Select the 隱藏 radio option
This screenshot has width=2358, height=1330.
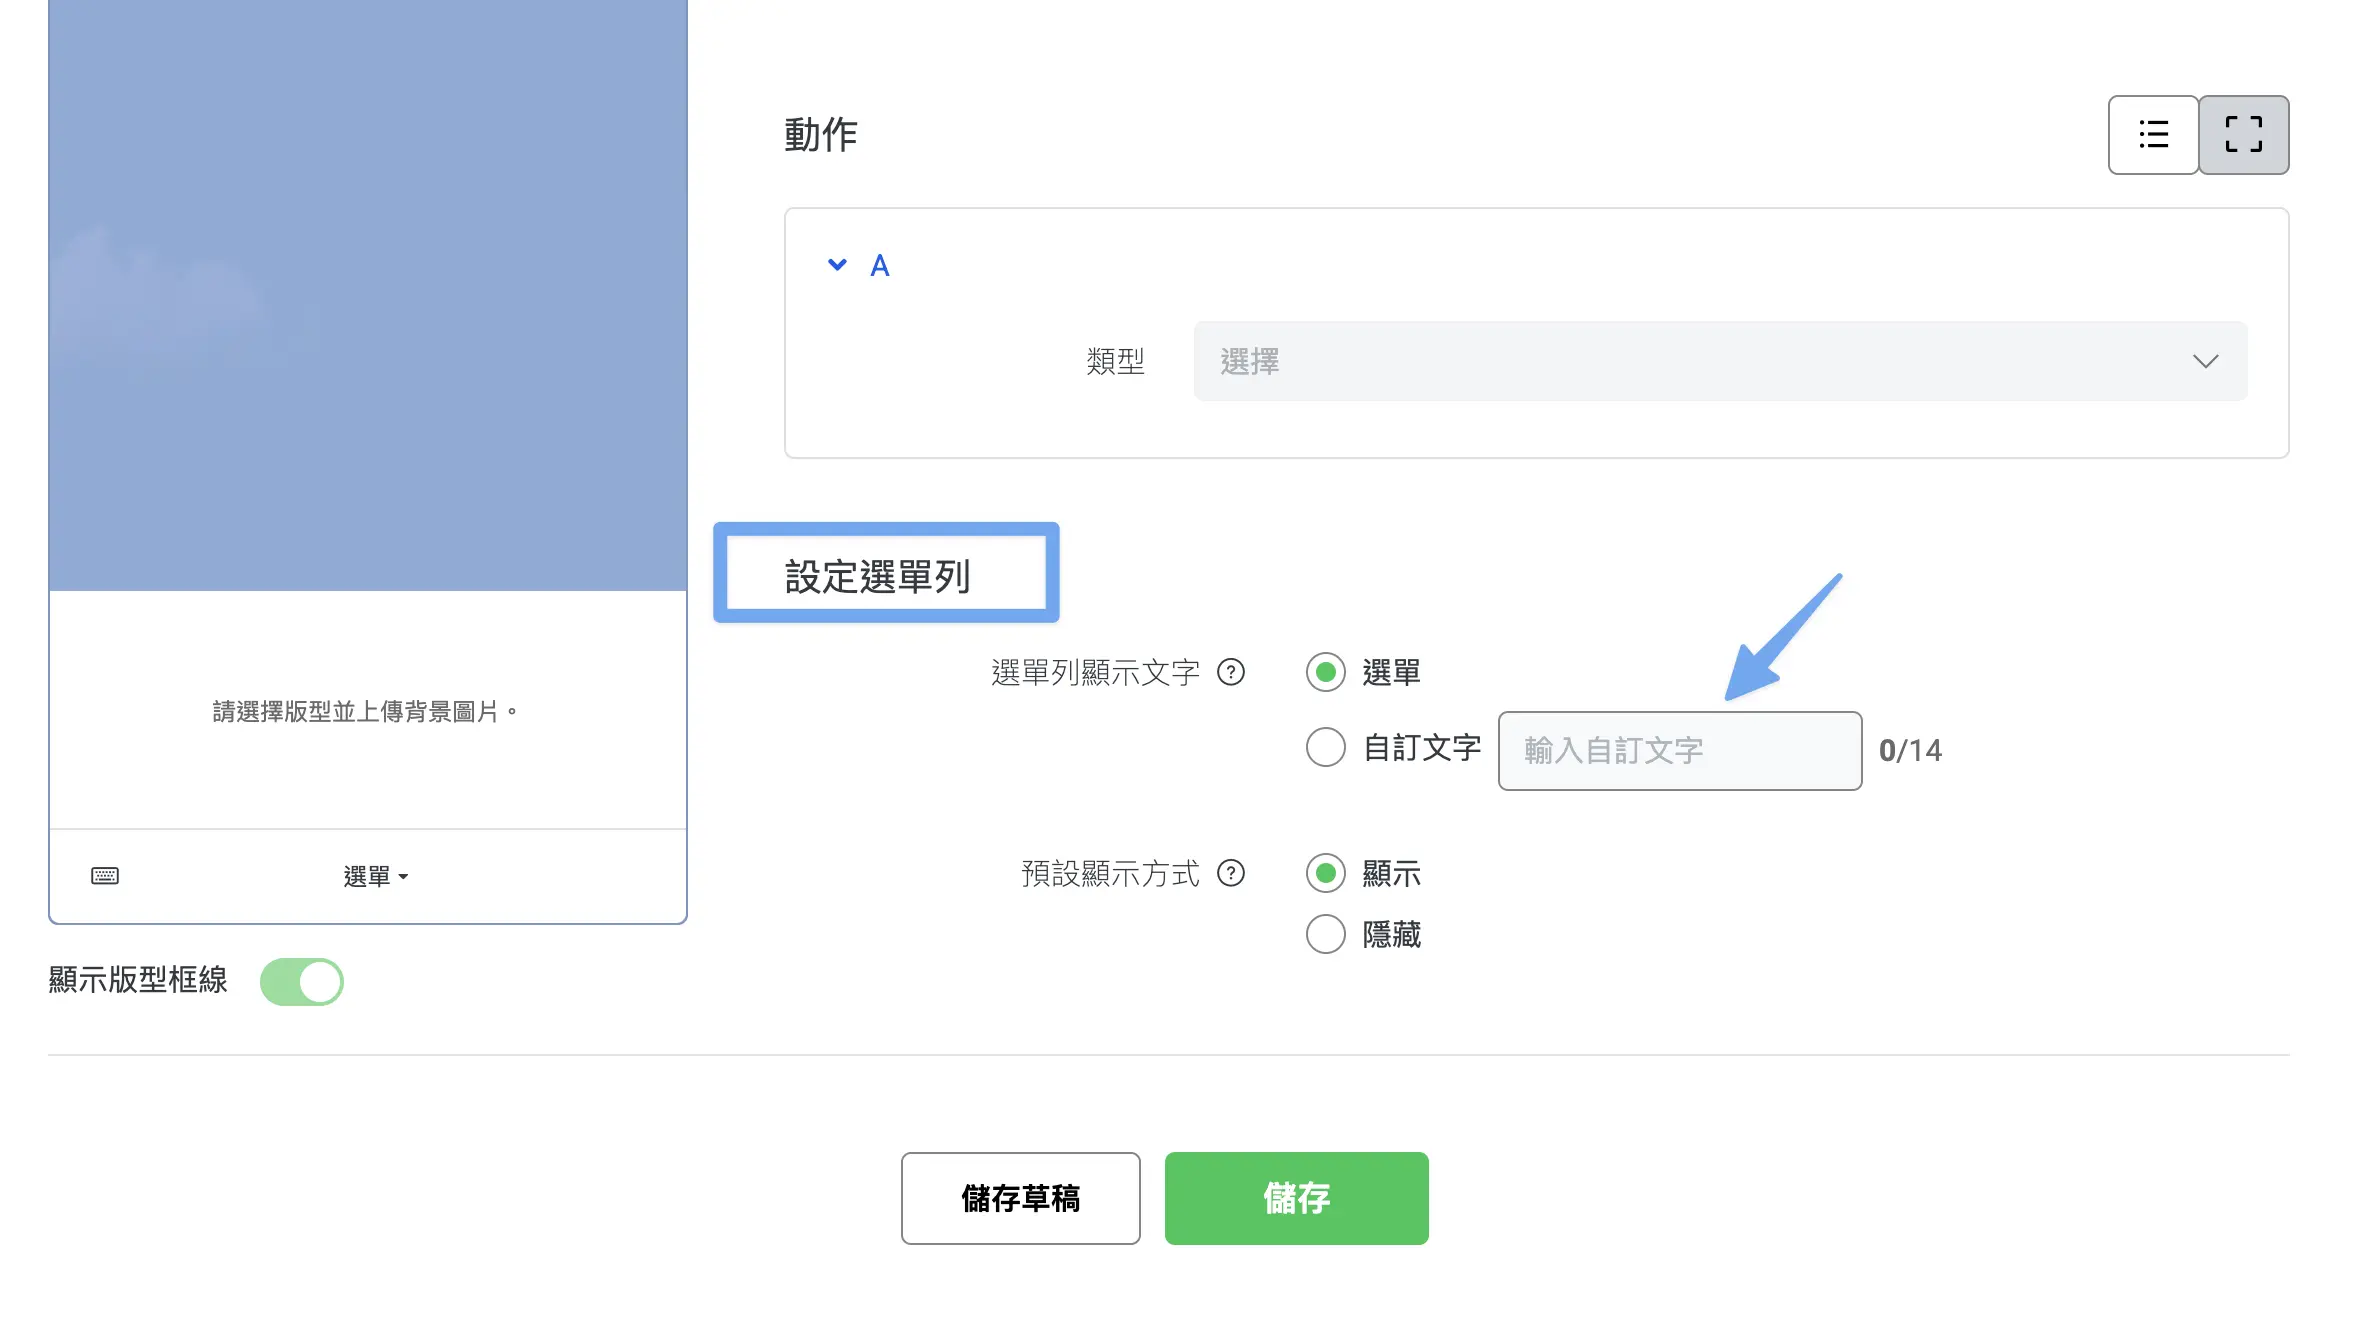tap(1325, 934)
